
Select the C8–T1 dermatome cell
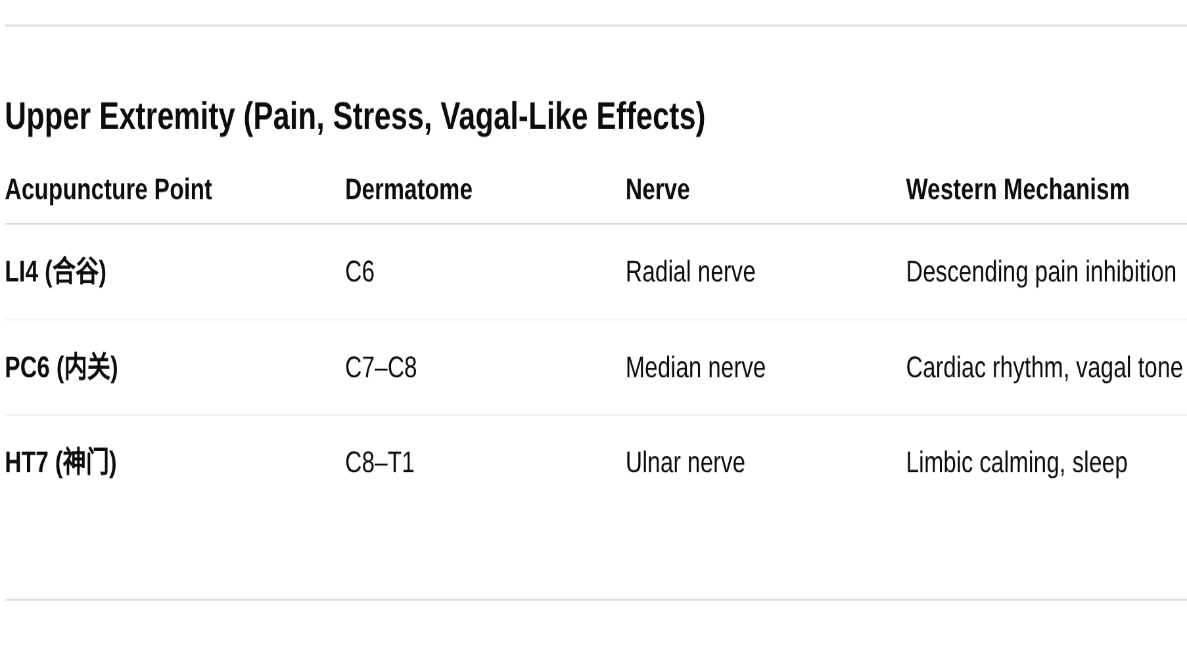coord(379,463)
